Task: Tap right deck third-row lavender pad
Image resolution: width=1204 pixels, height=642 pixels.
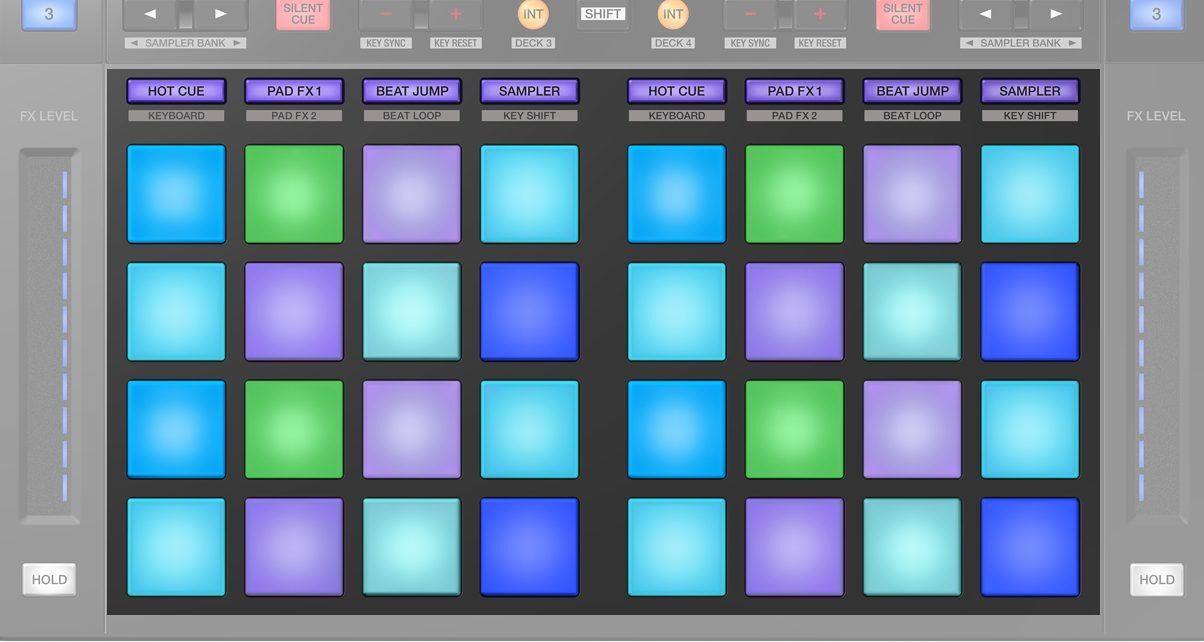Action: point(913,430)
